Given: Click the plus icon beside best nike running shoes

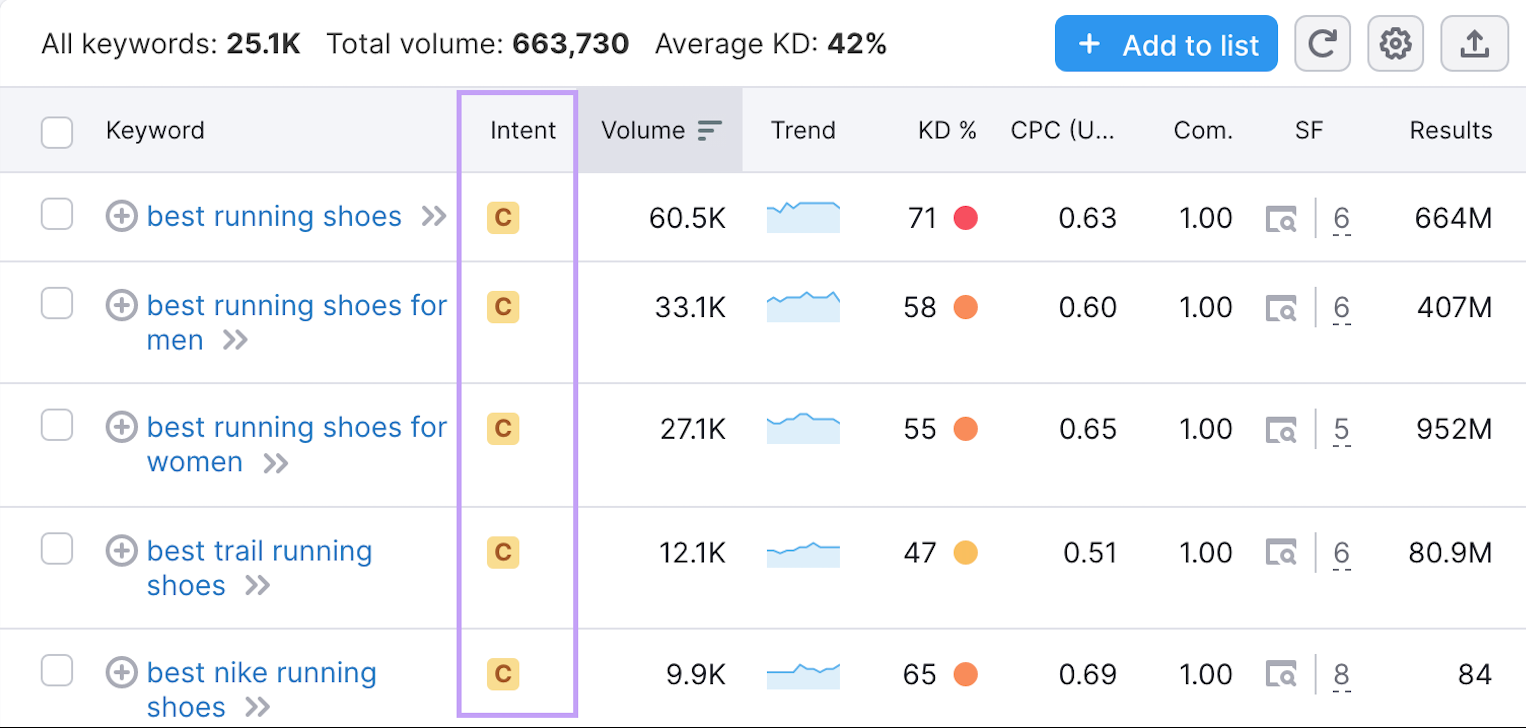Looking at the screenshot, I should pos(121,670).
